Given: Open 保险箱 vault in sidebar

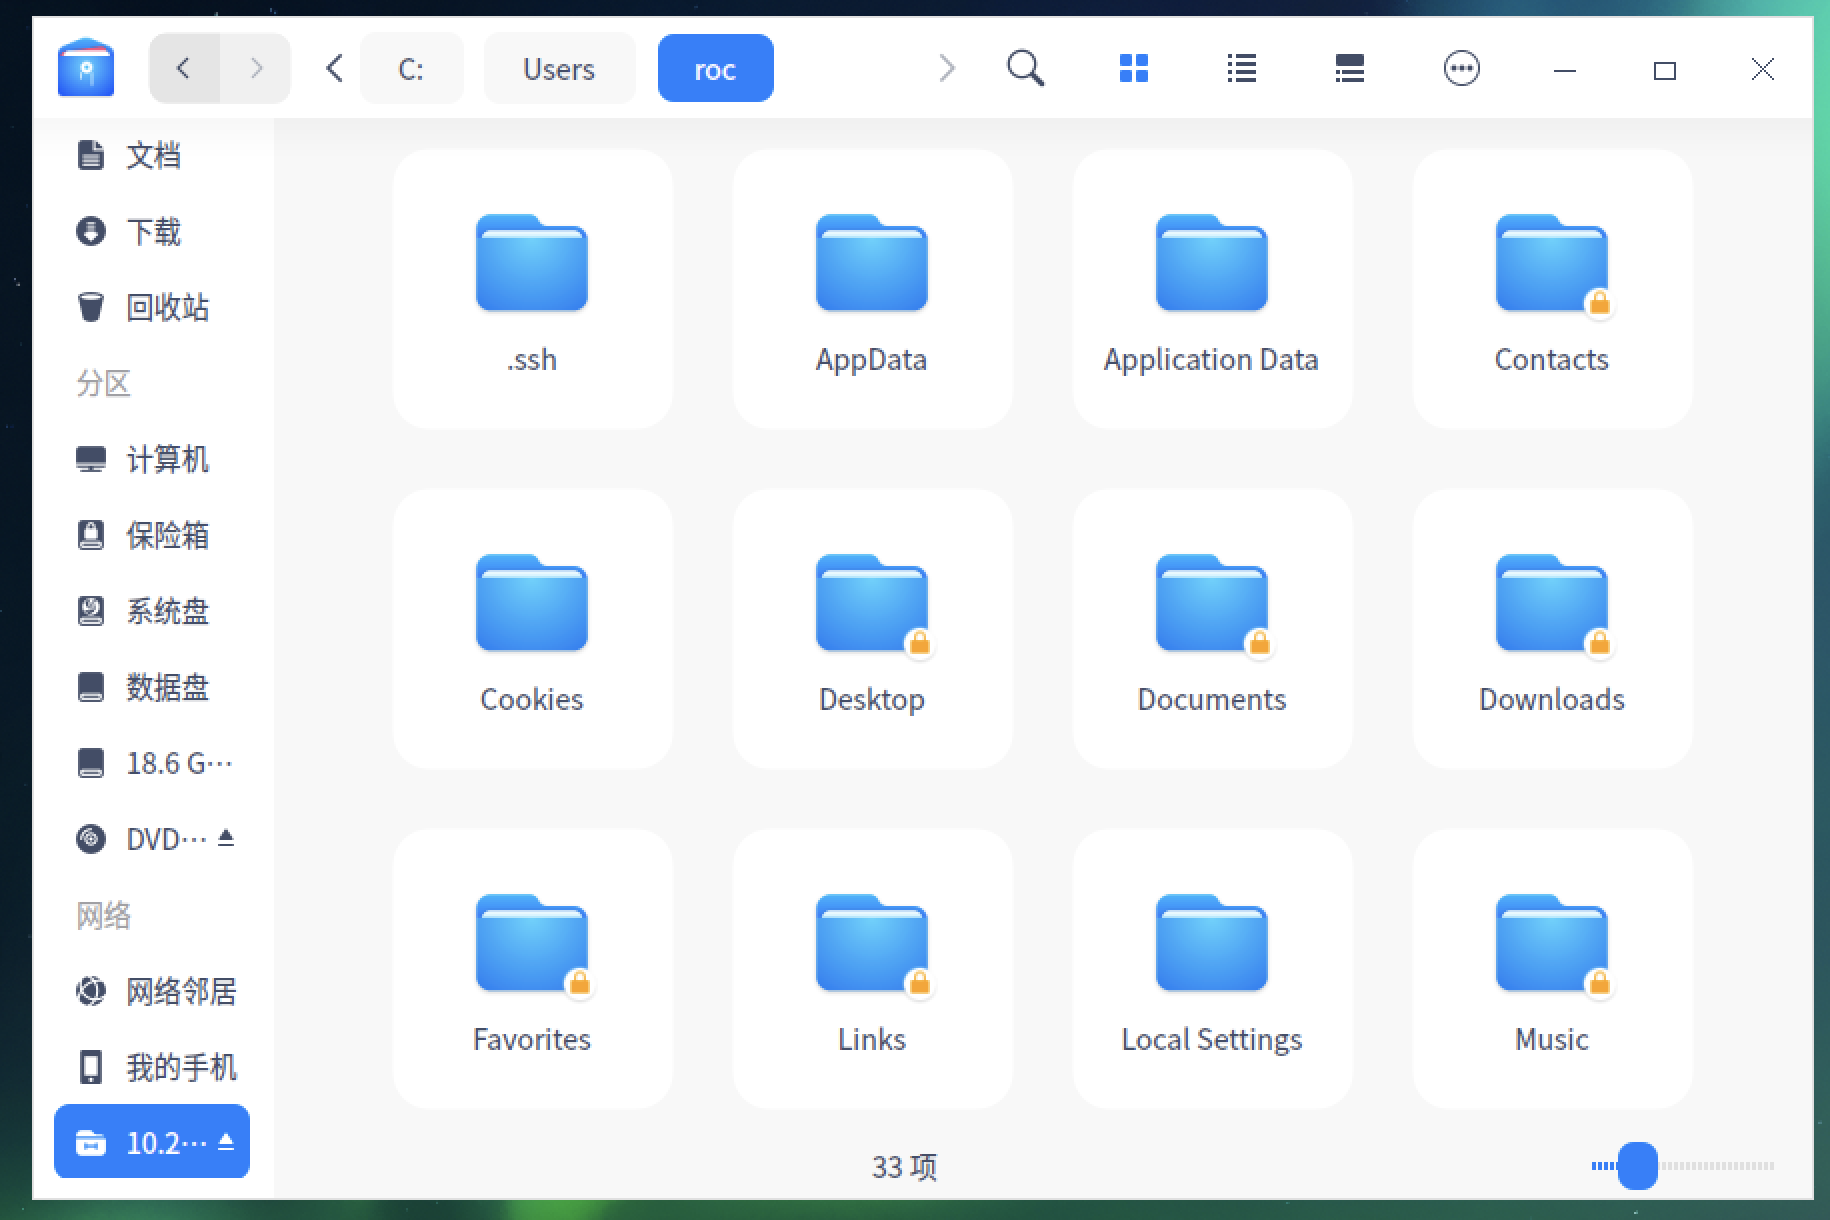Looking at the screenshot, I should click(x=152, y=535).
